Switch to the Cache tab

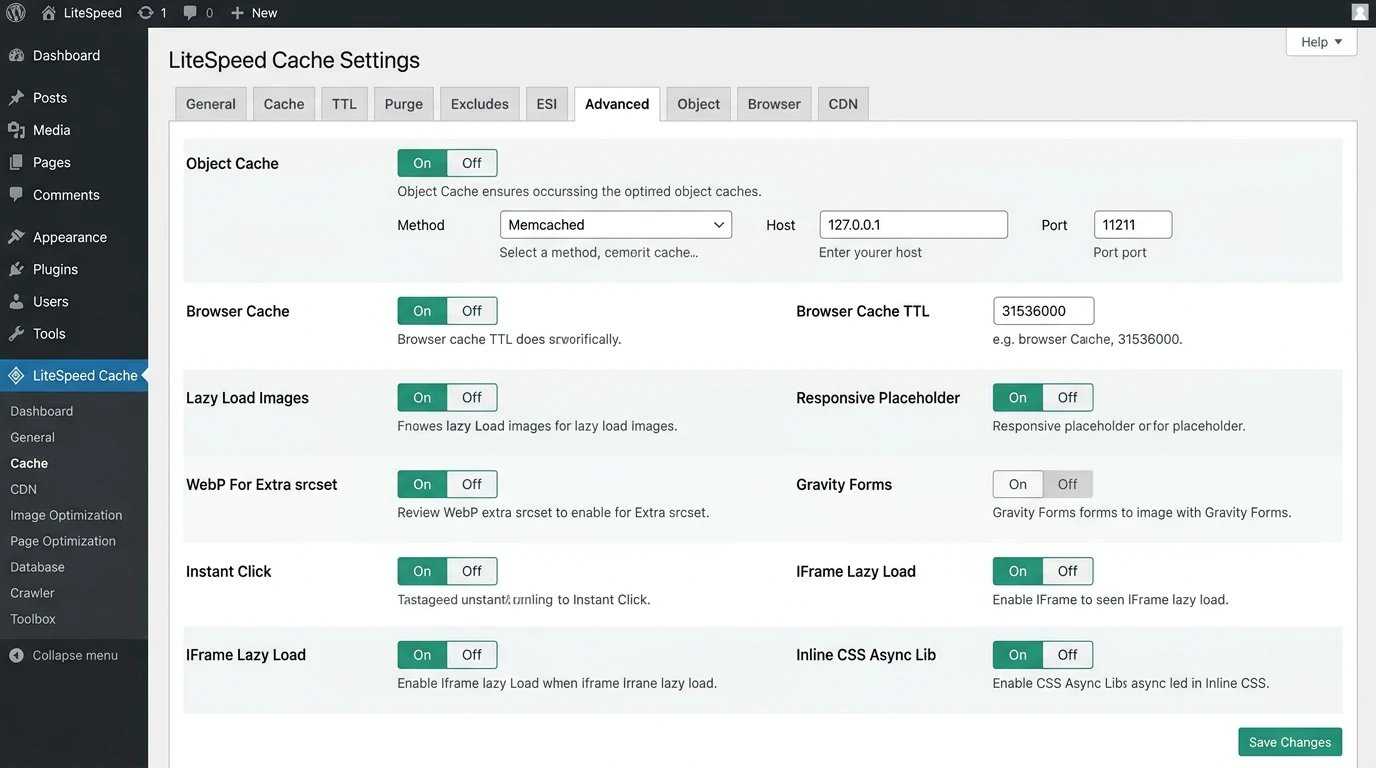point(284,104)
